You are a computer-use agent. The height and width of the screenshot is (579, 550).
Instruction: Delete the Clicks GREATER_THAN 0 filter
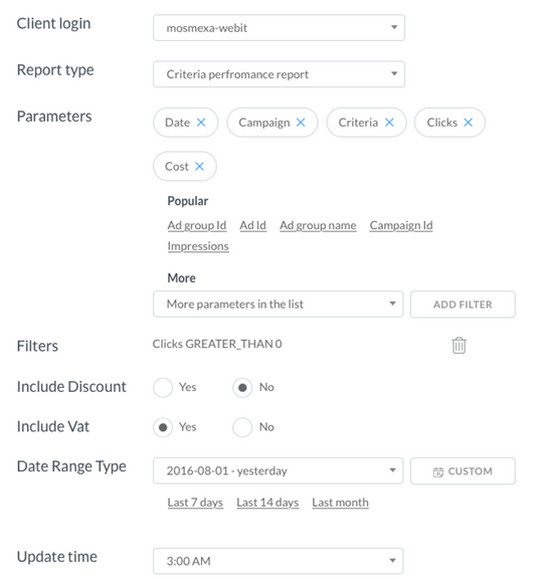(x=459, y=345)
